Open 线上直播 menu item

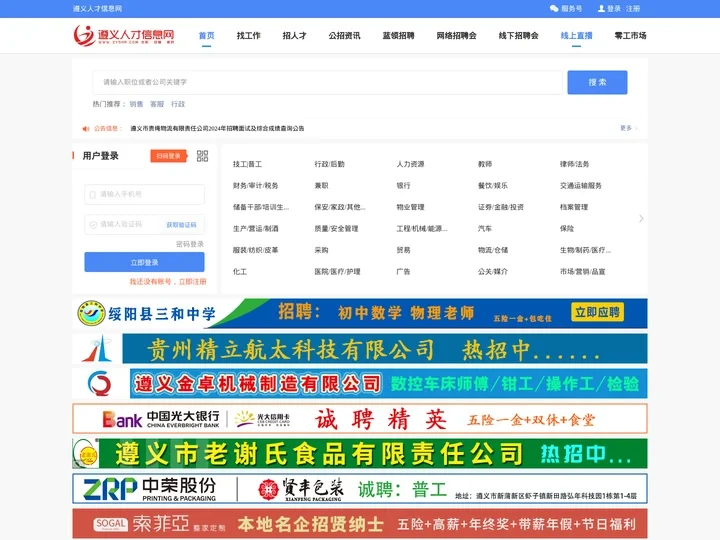tap(576, 35)
